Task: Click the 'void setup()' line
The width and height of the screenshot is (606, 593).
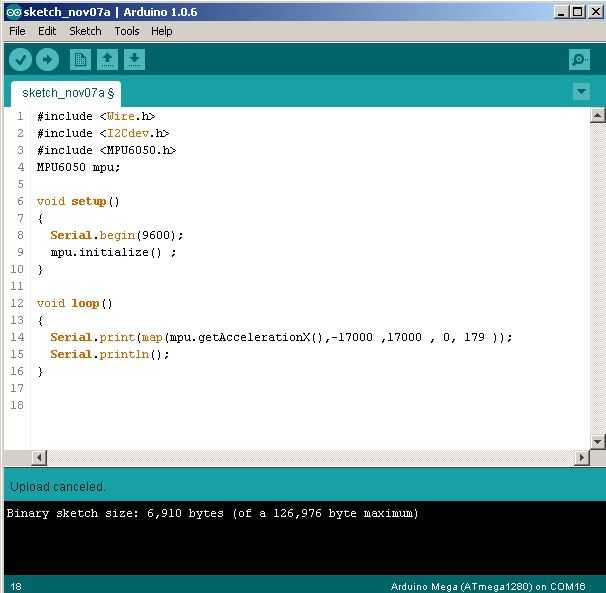Action: click(x=78, y=201)
